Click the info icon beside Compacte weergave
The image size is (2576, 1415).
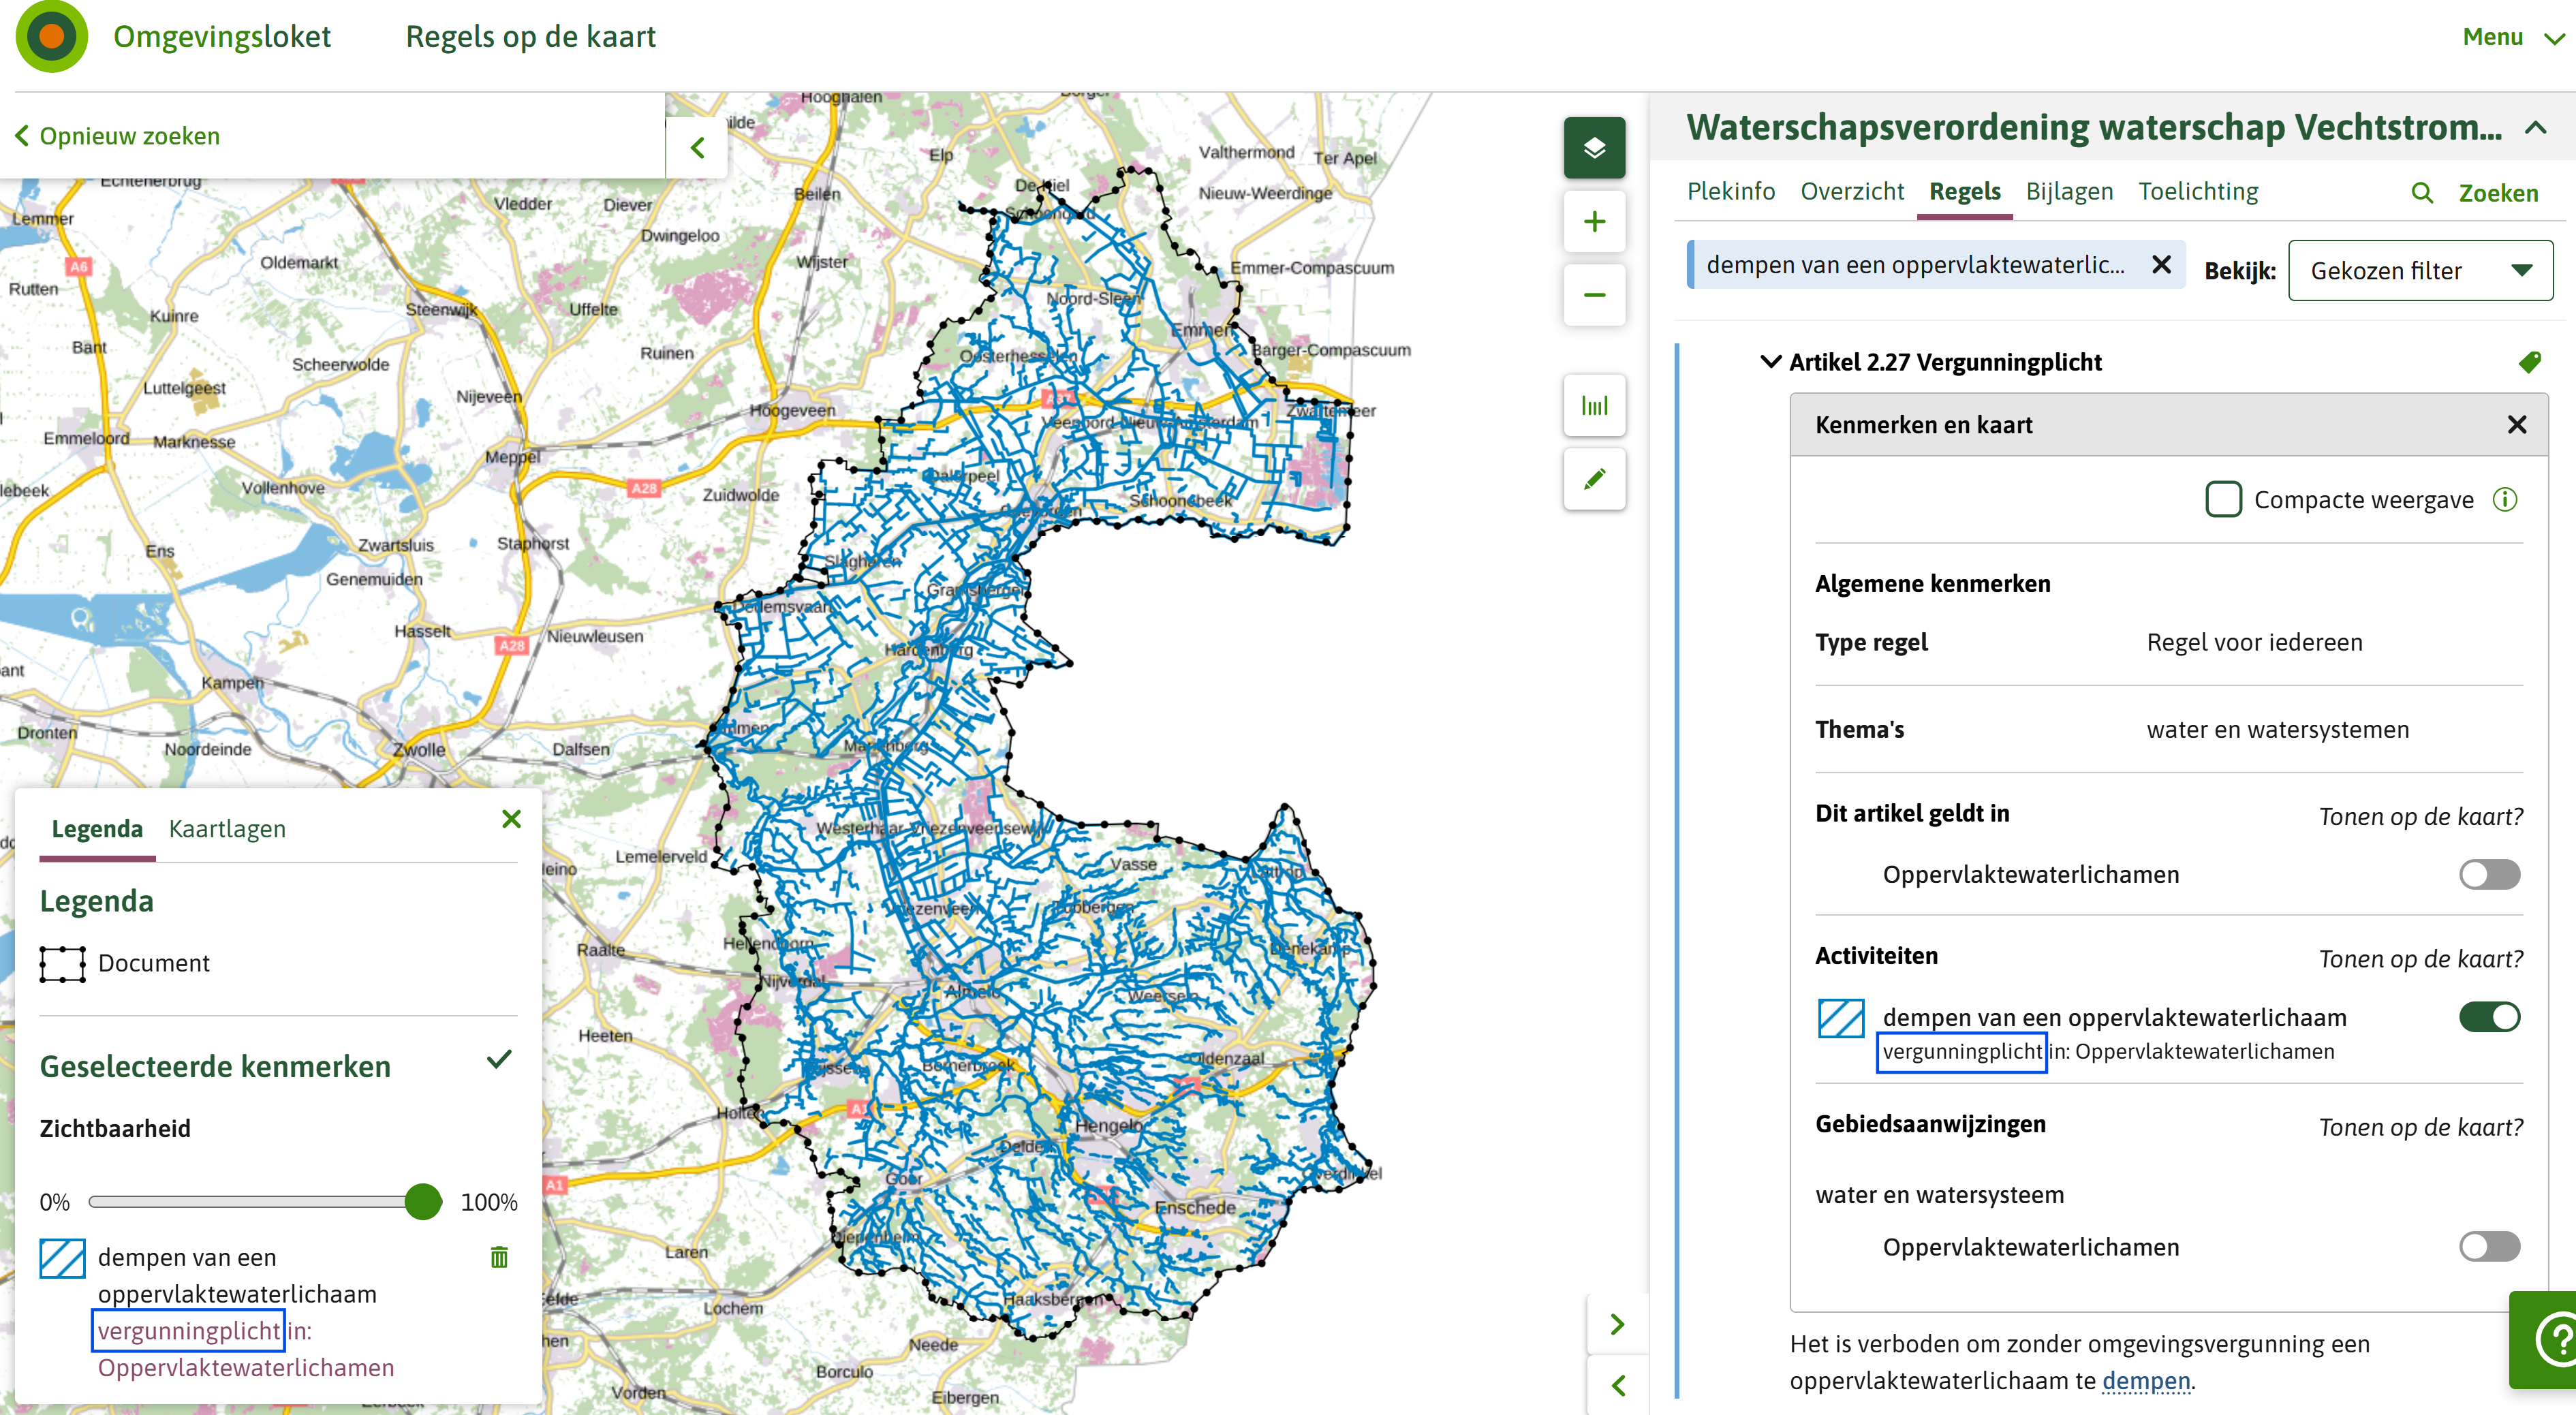[x=2504, y=499]
